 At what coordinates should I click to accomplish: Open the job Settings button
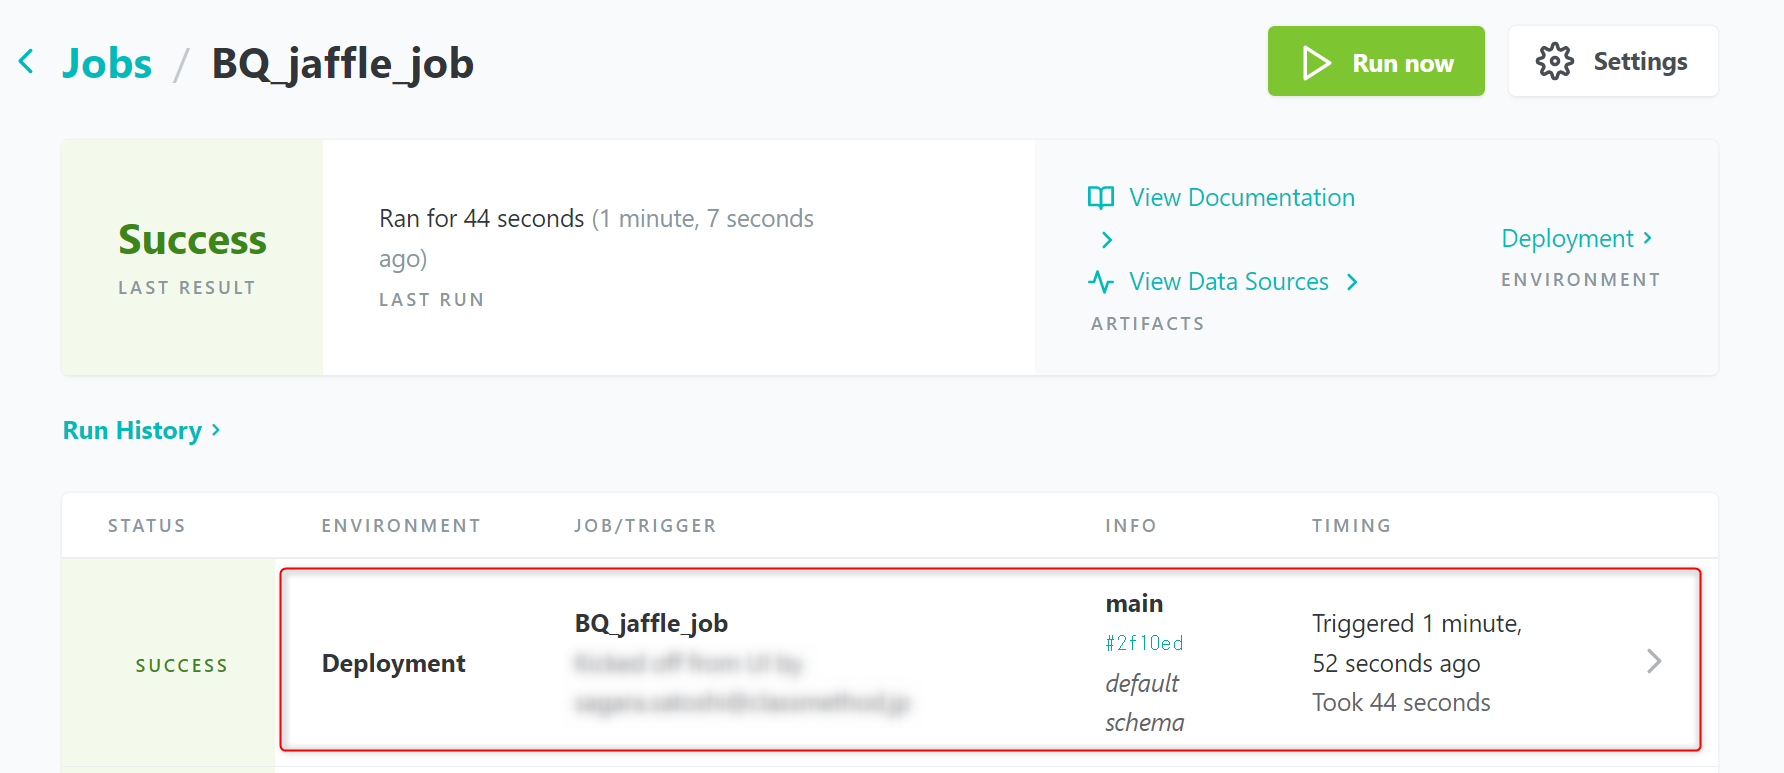pyautogui.click(x=1612, y=62)
